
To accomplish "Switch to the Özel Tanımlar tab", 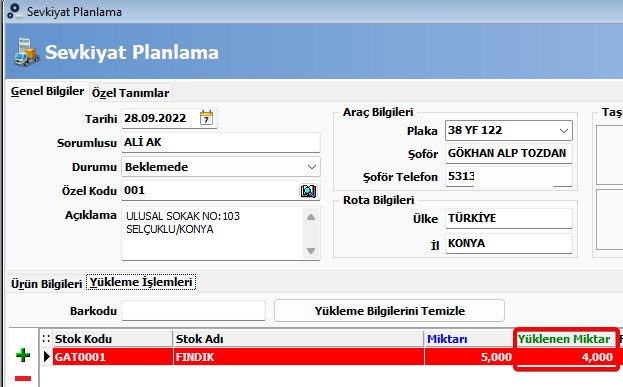I will pyautogui.click(x=130, y=93).
